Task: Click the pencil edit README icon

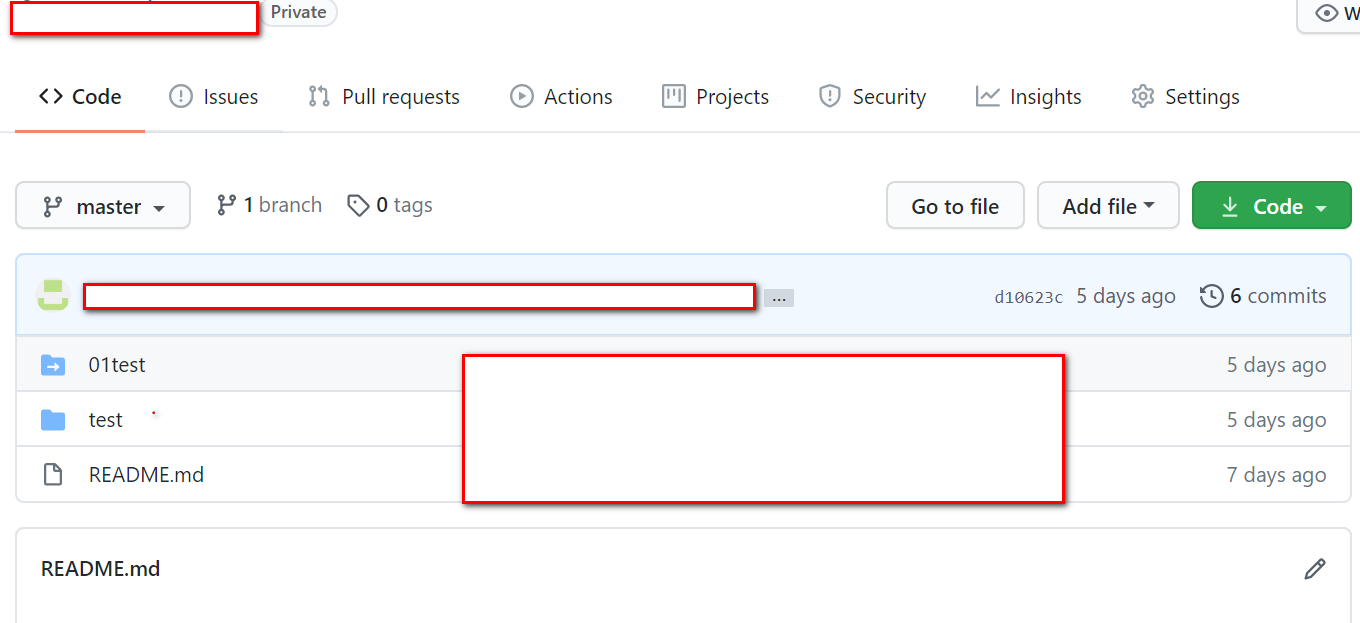Action: (x=1314, y=569)
